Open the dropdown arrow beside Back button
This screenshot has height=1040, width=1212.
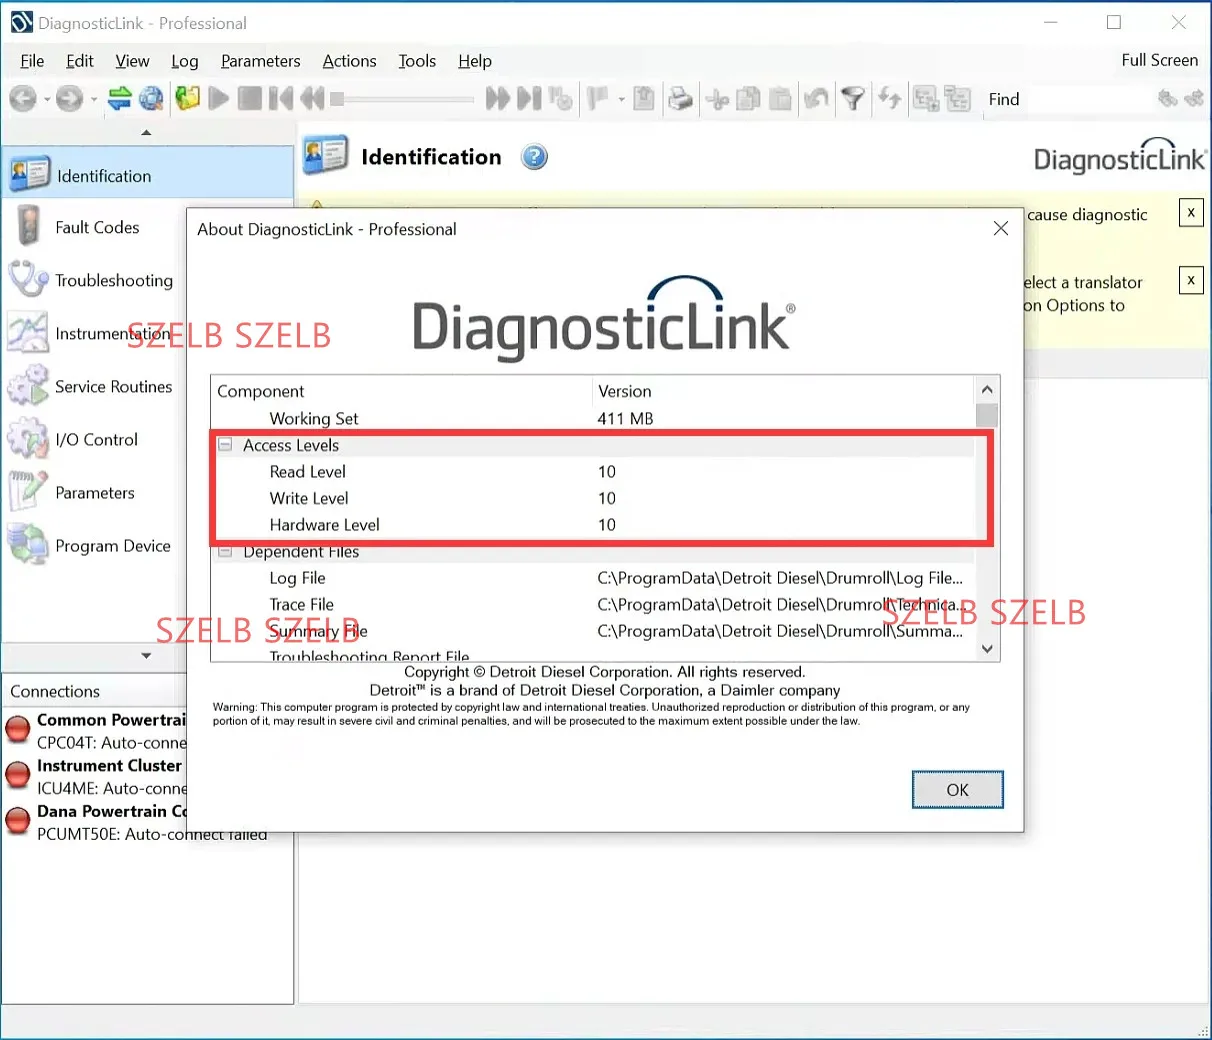coord(47,99)
